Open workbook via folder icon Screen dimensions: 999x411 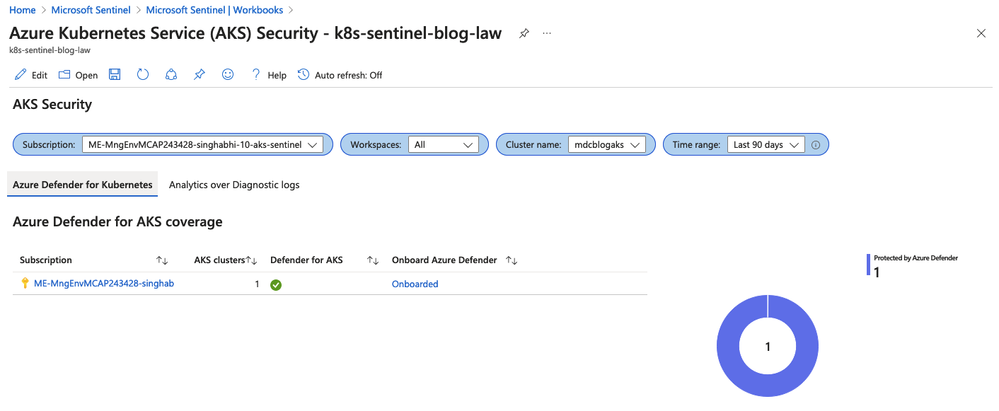[x=64, y=75]
